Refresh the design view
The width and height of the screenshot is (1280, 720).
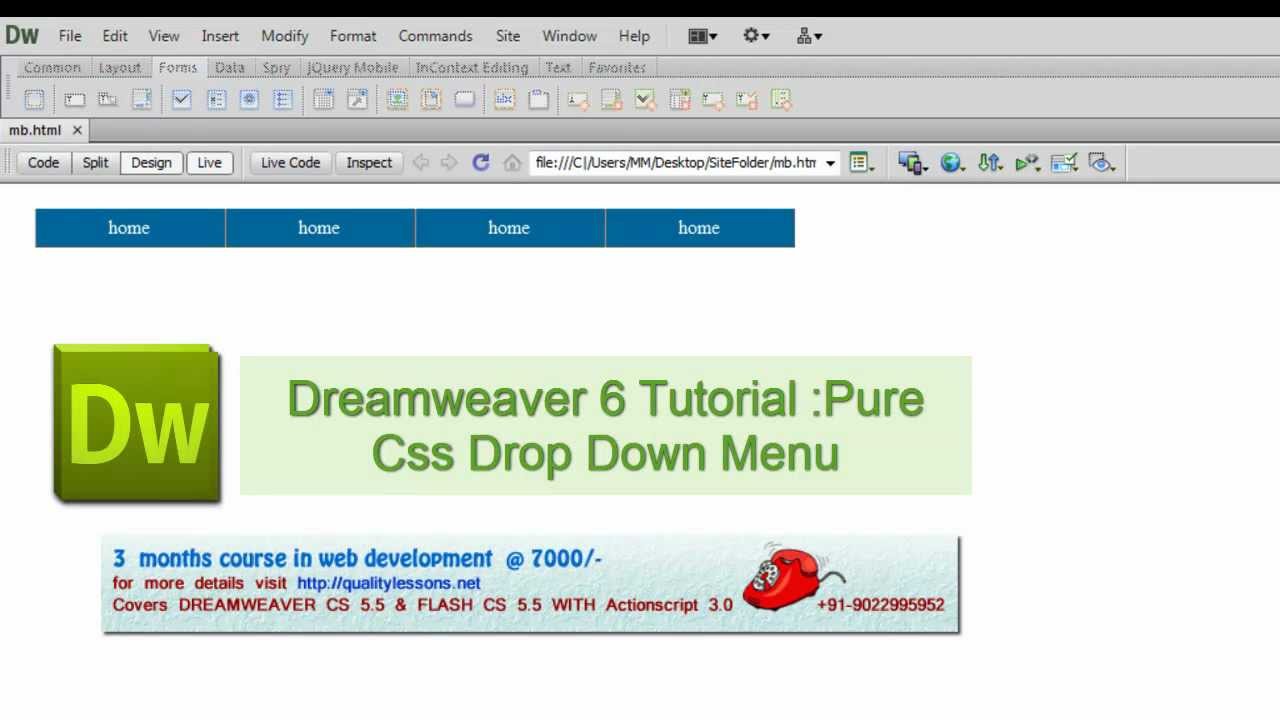[x=481, y=163]
